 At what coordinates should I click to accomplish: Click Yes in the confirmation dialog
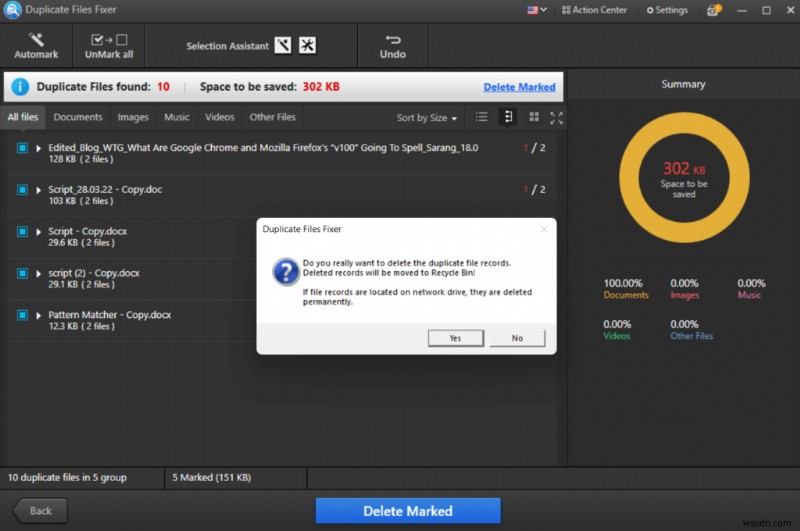(456, 338)
